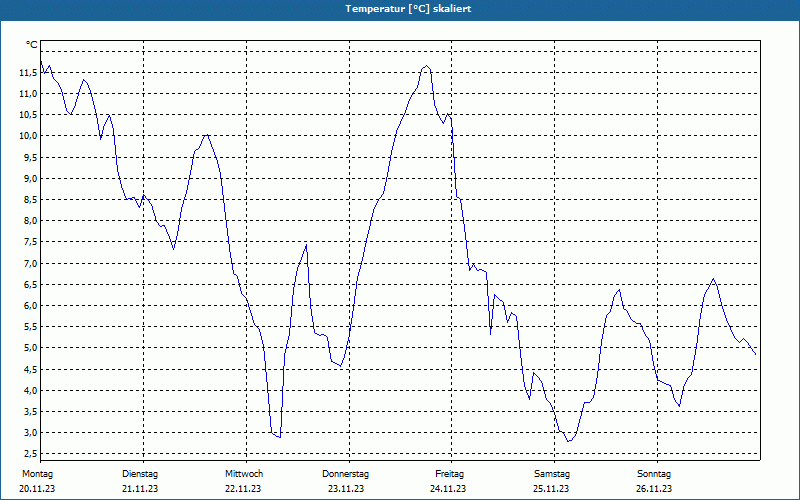Select the 8,0 y-axis value
Screen dimensions: 800x500
[30, 221]
